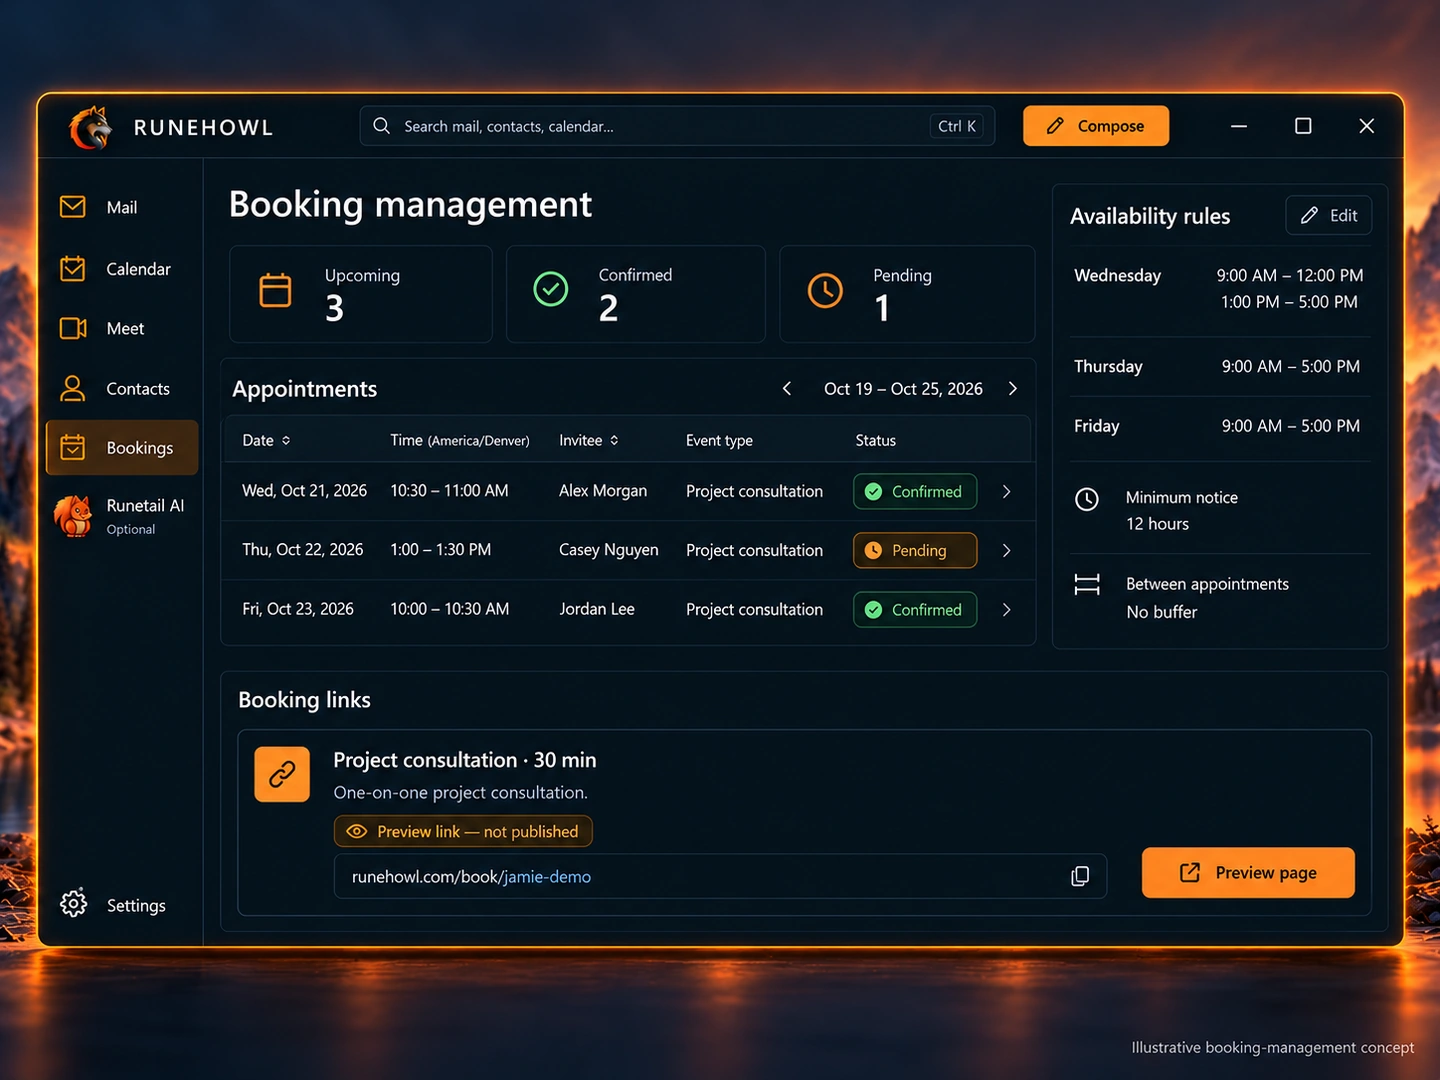1440x1080 pixels.
Task: Click Preview link not published badge
Action: click(463, 831)
